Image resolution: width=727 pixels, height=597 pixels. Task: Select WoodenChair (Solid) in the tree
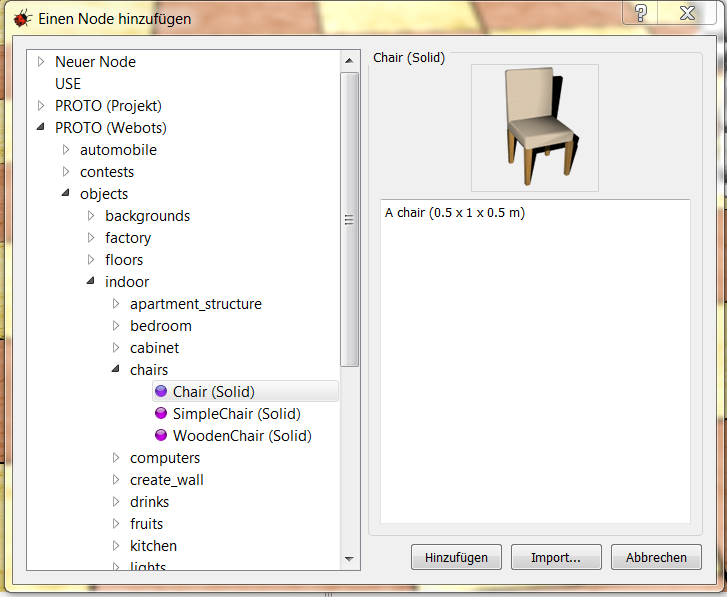pyautogui.click(x=242, y=436)
